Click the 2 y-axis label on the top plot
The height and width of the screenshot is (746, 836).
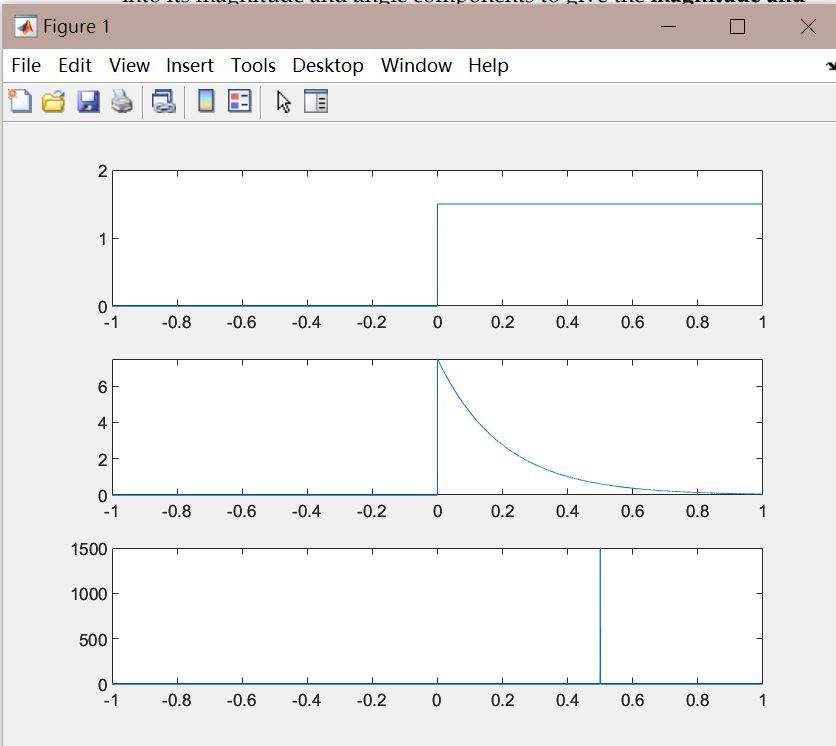point(102,171)
